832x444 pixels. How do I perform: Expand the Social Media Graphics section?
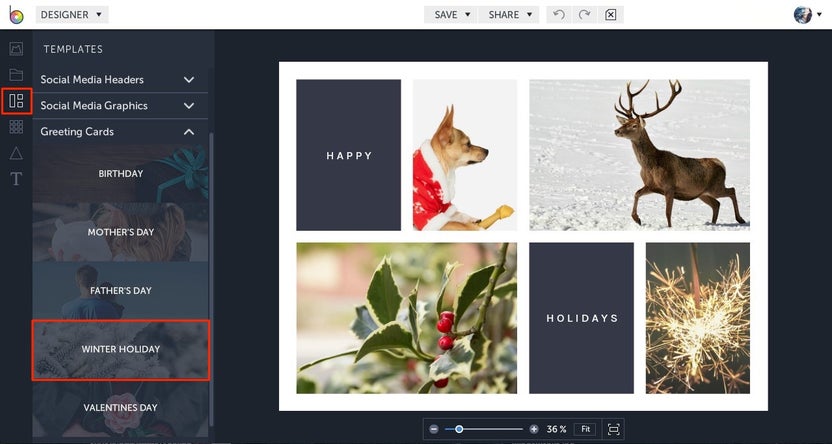tap(120, 106)
